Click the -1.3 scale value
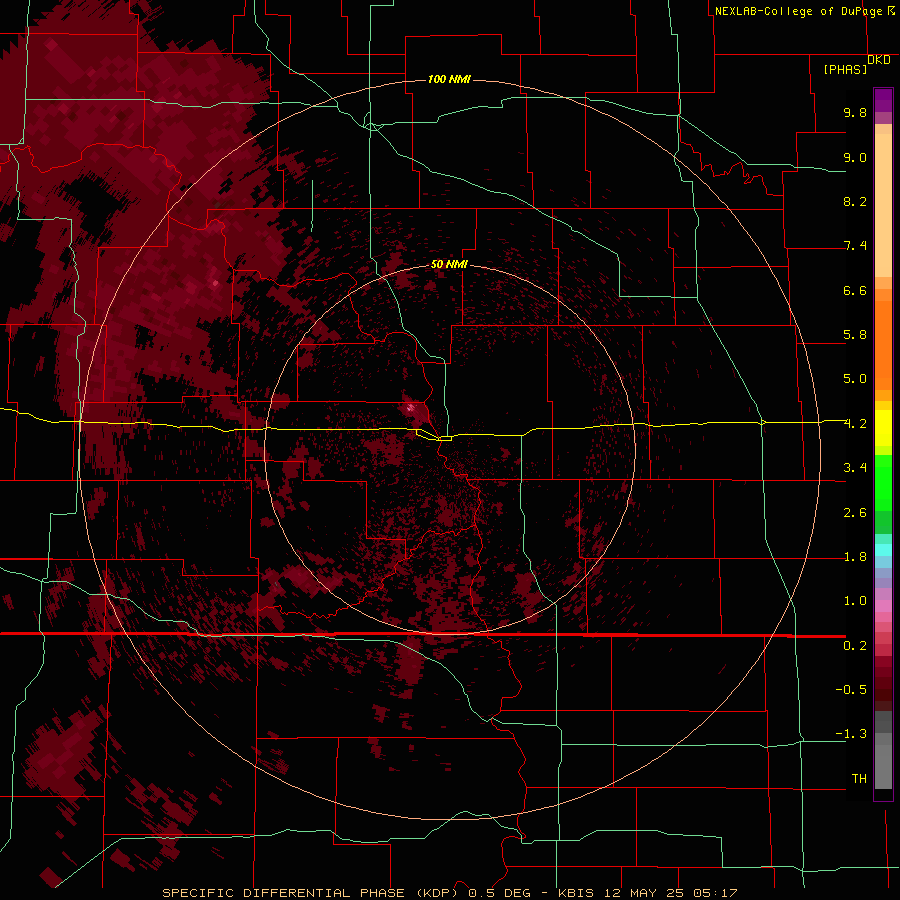 pyautogui.click(x=851, y=734)
